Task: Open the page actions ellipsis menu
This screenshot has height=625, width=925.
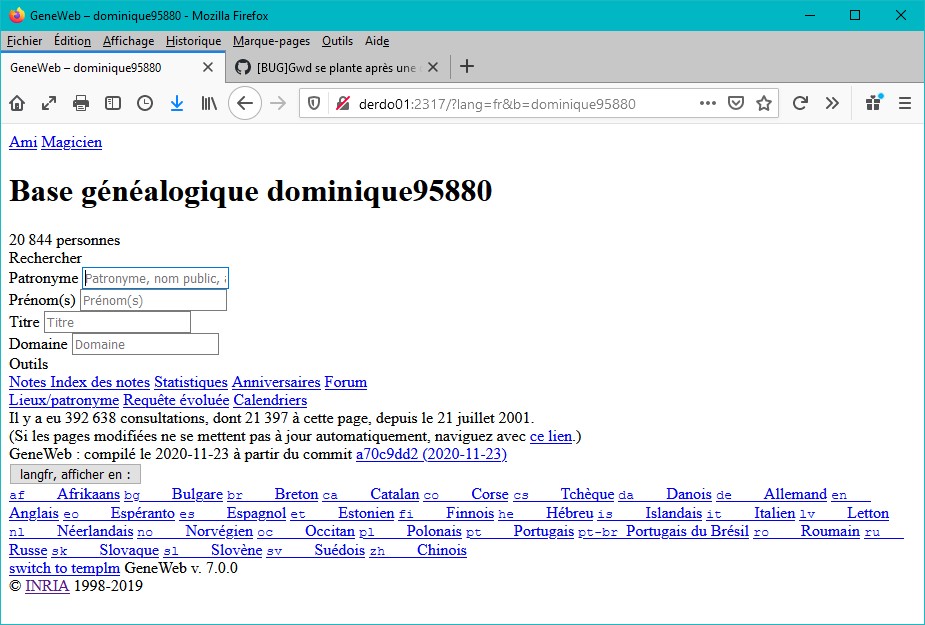Action: pyautogui.click(x=708, y=103)
